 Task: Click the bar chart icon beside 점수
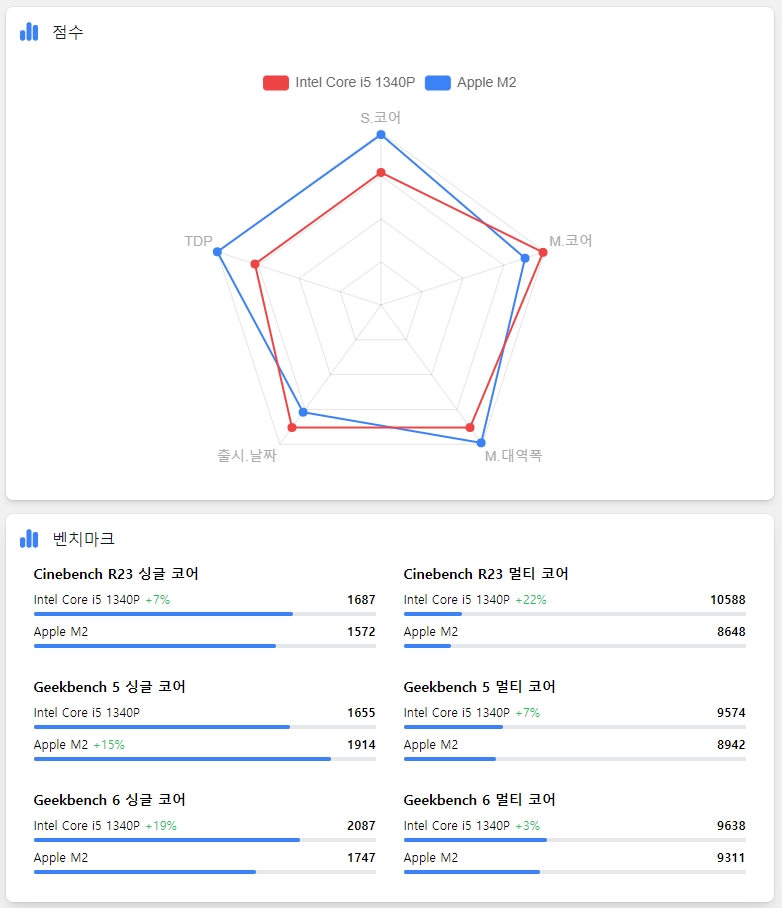pyautogui.click(x=29, y=32)
